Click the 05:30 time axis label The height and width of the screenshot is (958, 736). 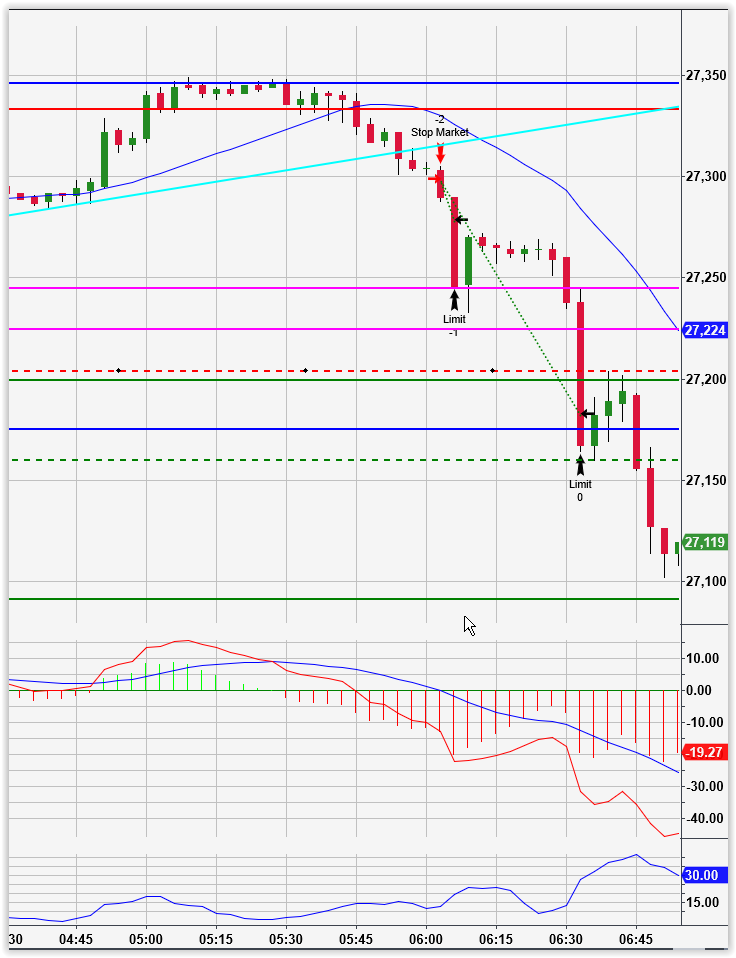(286, 938)
